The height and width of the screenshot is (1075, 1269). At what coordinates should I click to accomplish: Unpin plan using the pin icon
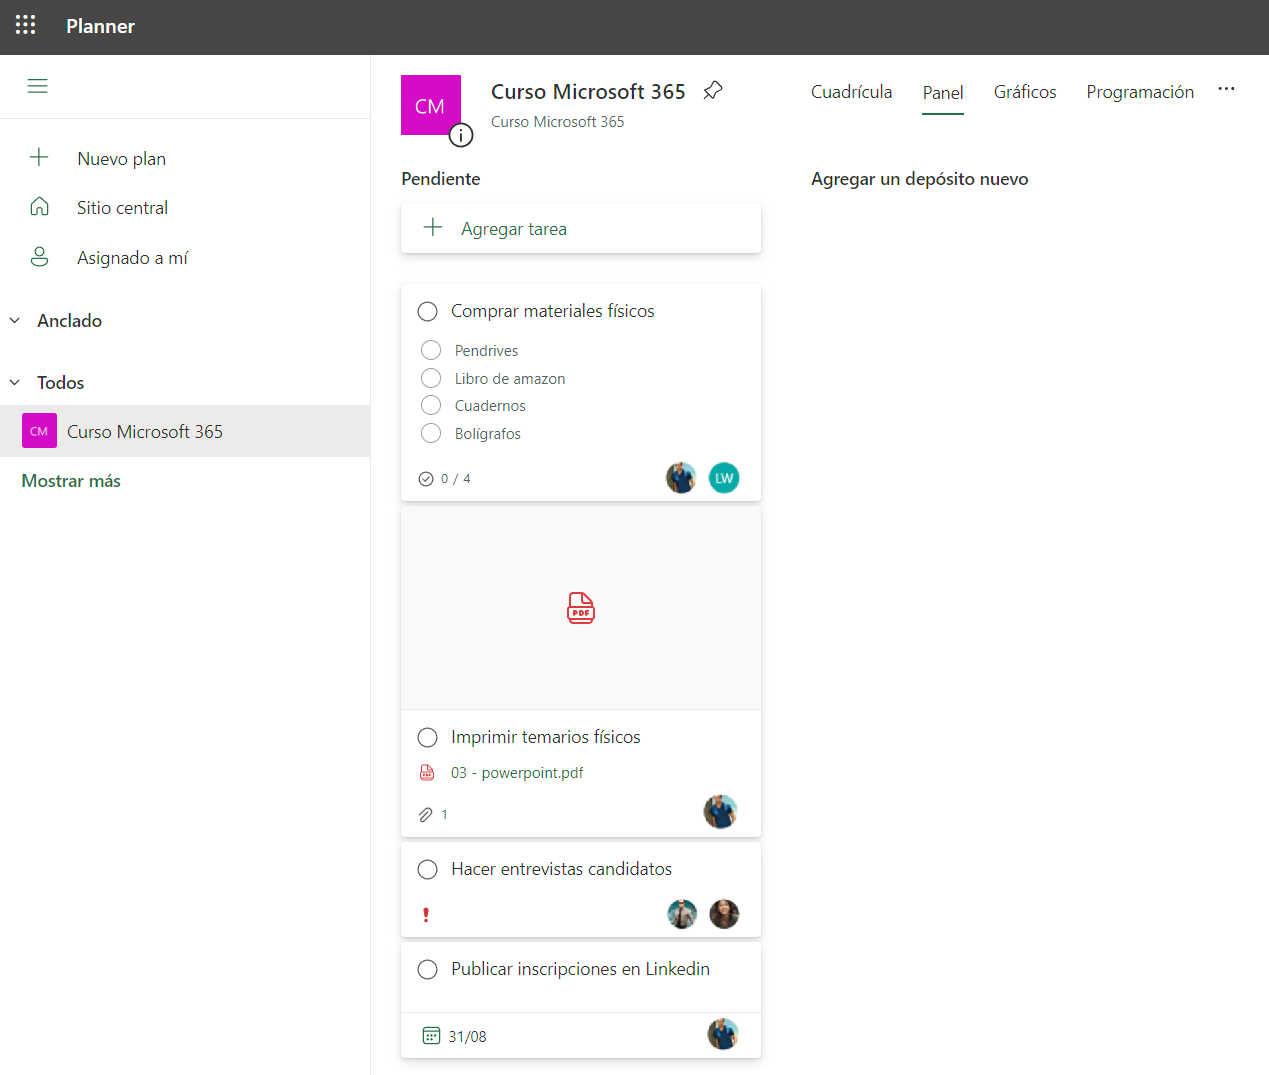pos(713,91)
